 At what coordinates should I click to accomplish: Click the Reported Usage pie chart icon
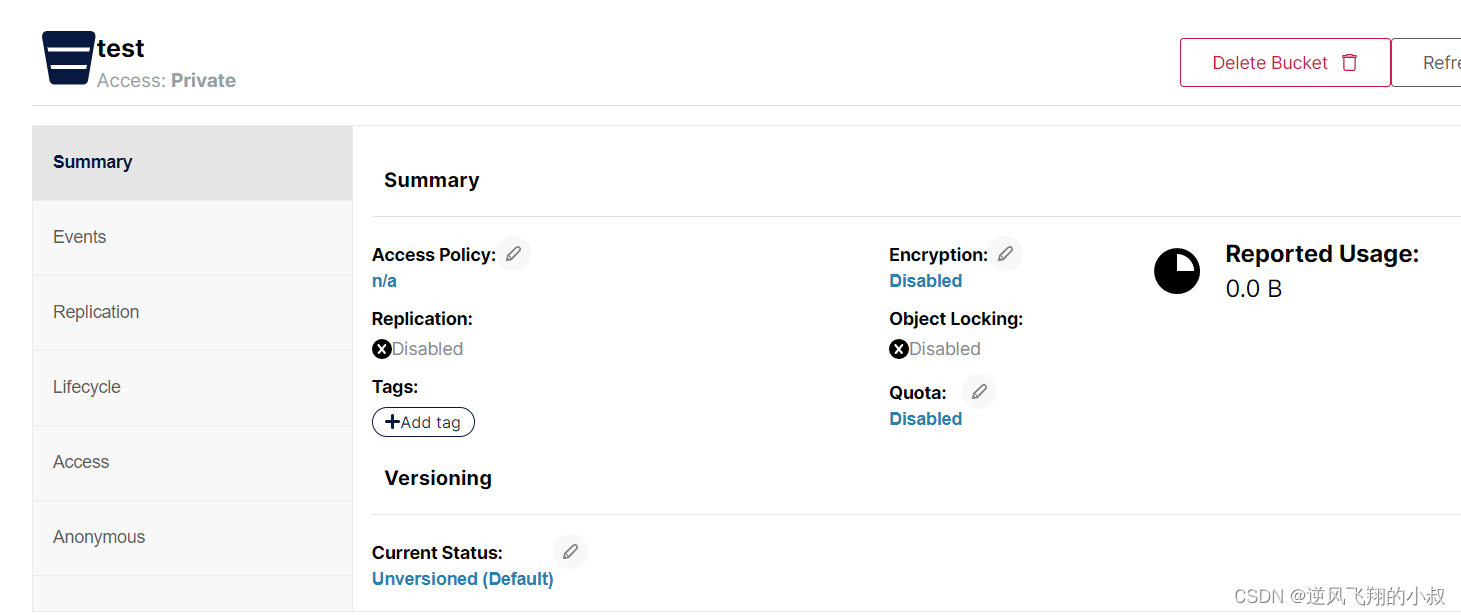tap(1177, 271)
